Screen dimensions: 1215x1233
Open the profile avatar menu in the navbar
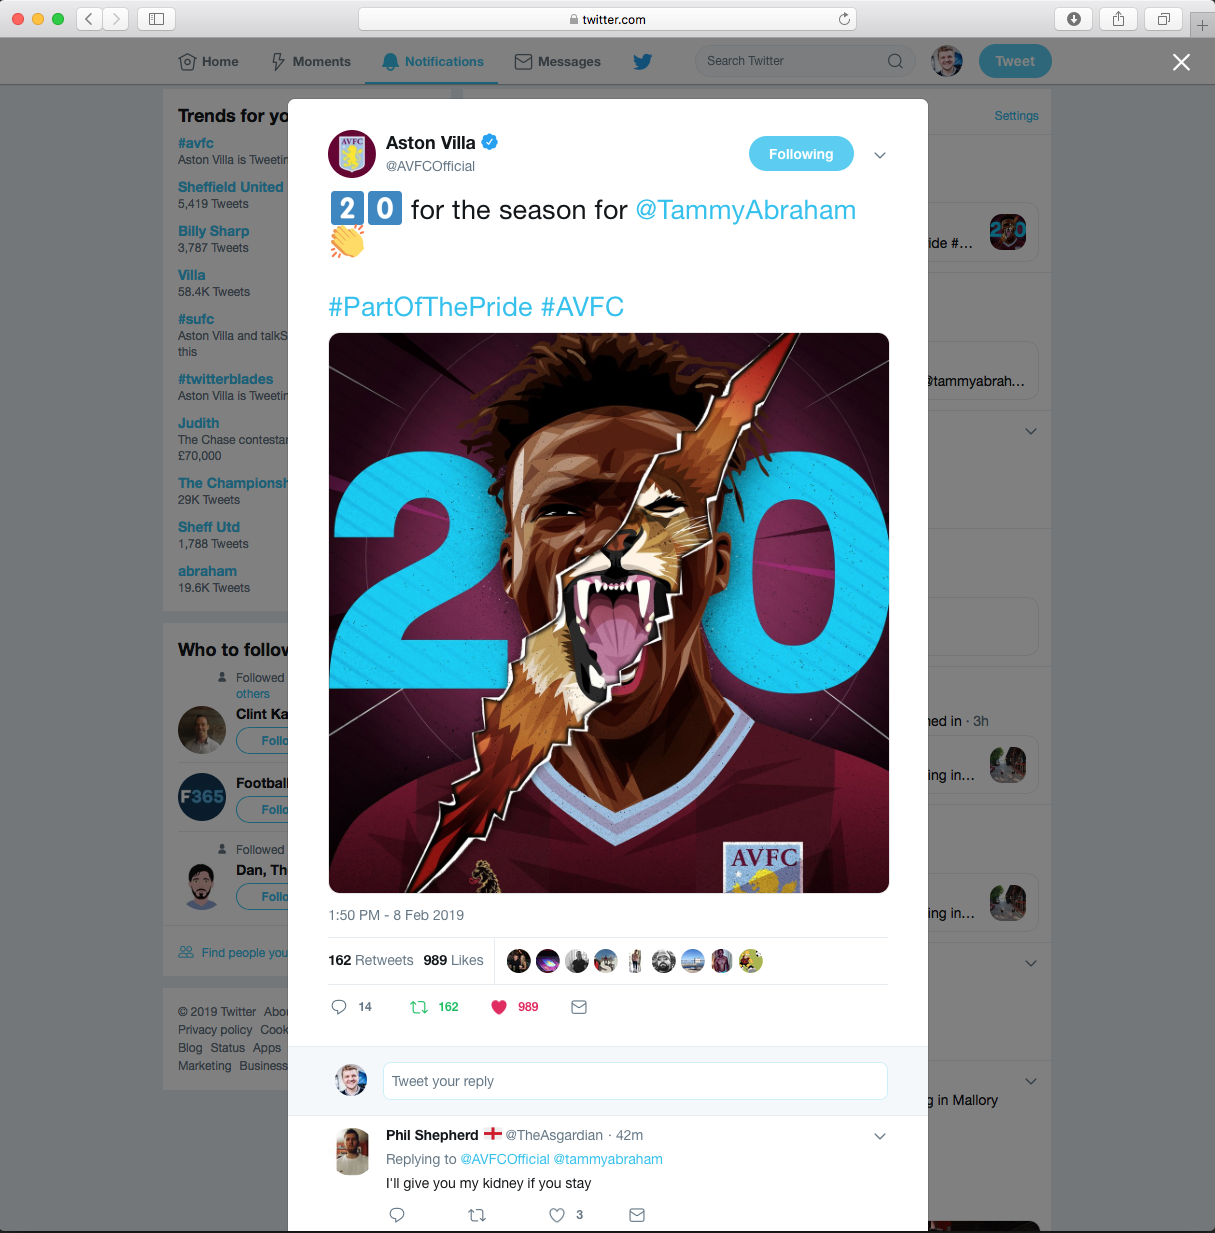click(947, 61)
